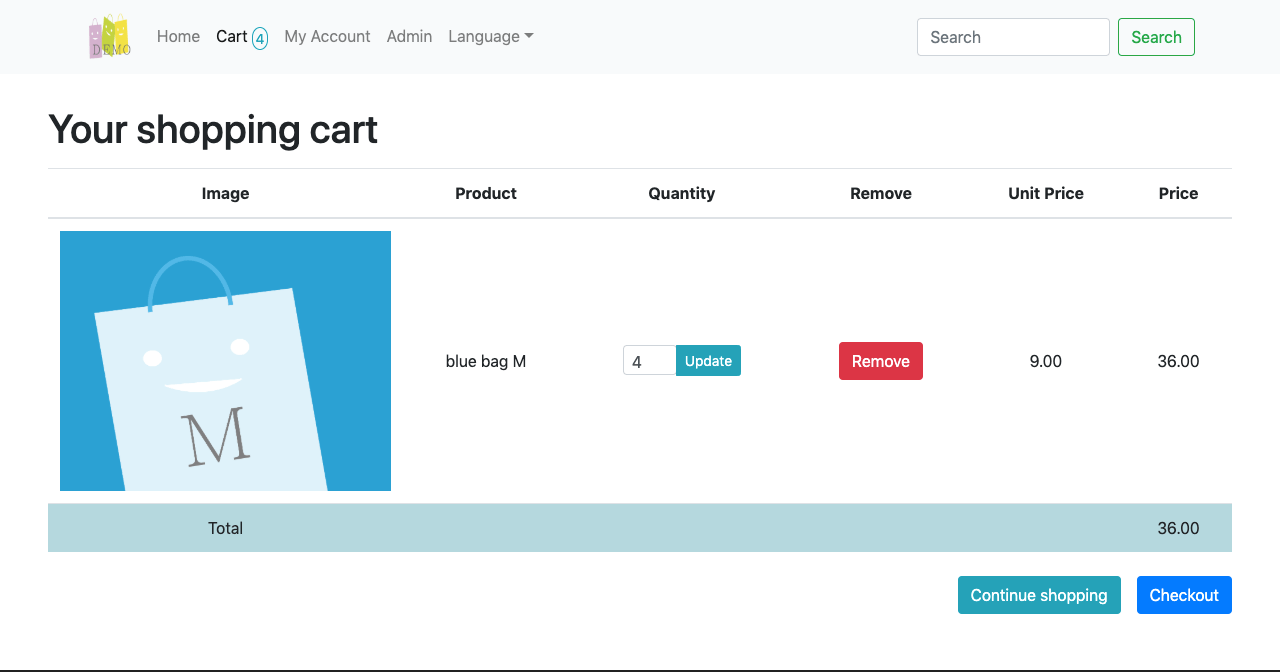Click the Quantity column header

click(681, 193)
